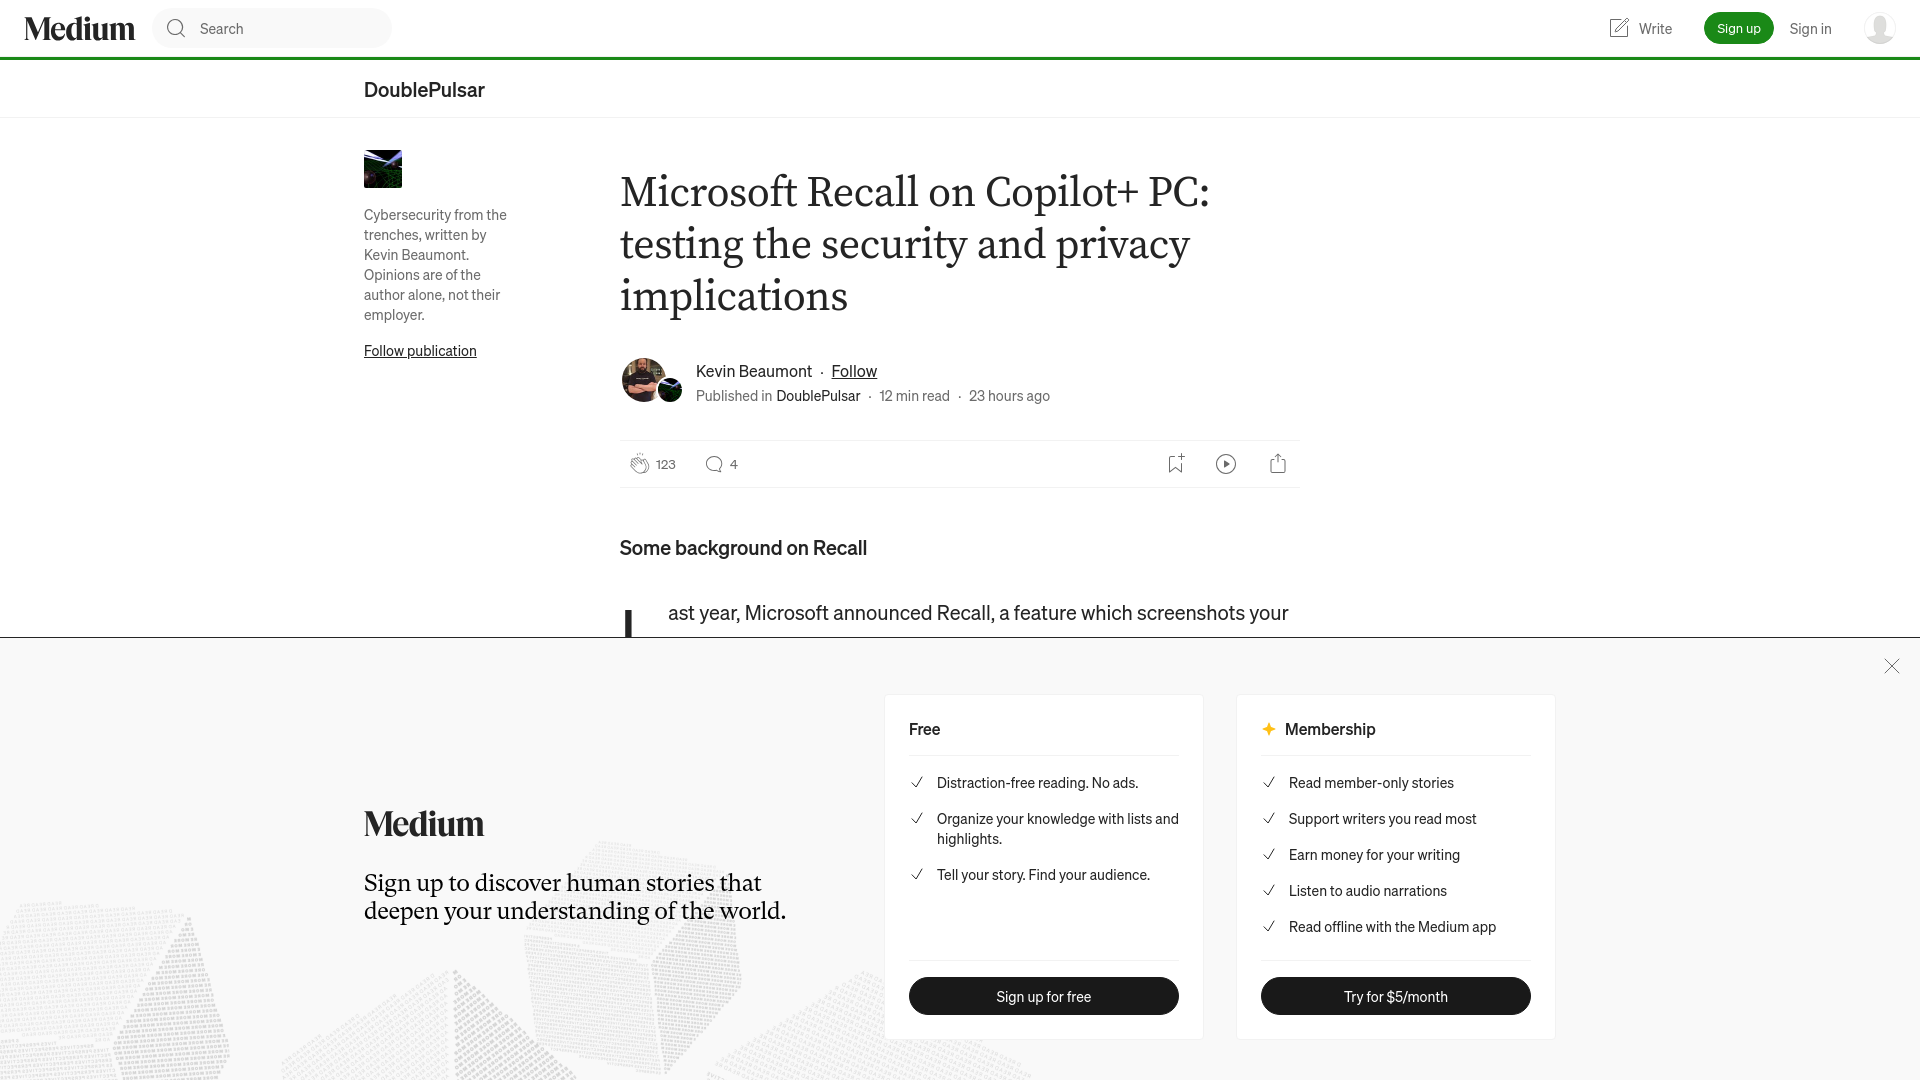Click 'Some background on Recall' subheading
Viewport: 1920px width, 1080px height.
tap(743, 548)
